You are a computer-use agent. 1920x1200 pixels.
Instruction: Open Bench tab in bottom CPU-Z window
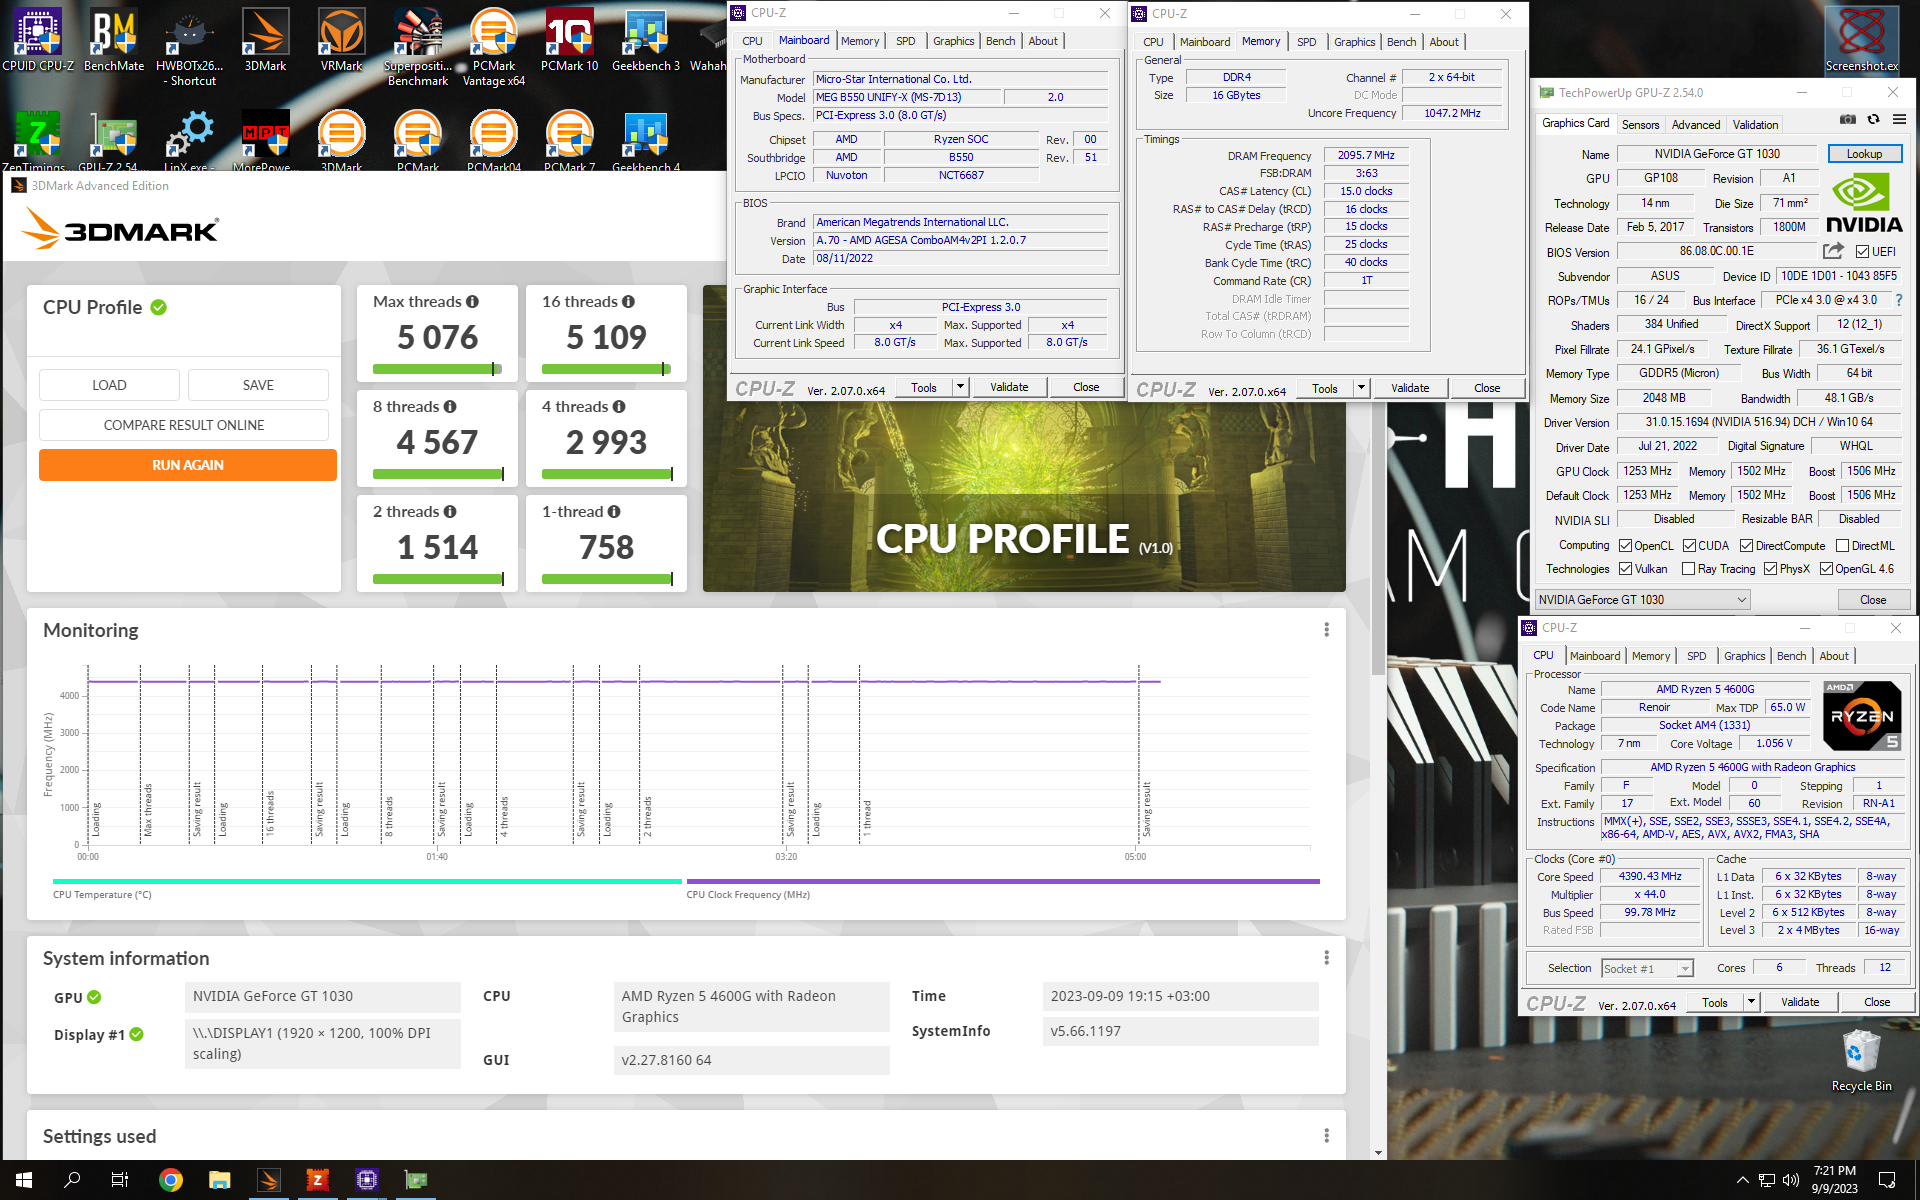pos(1791,656)
